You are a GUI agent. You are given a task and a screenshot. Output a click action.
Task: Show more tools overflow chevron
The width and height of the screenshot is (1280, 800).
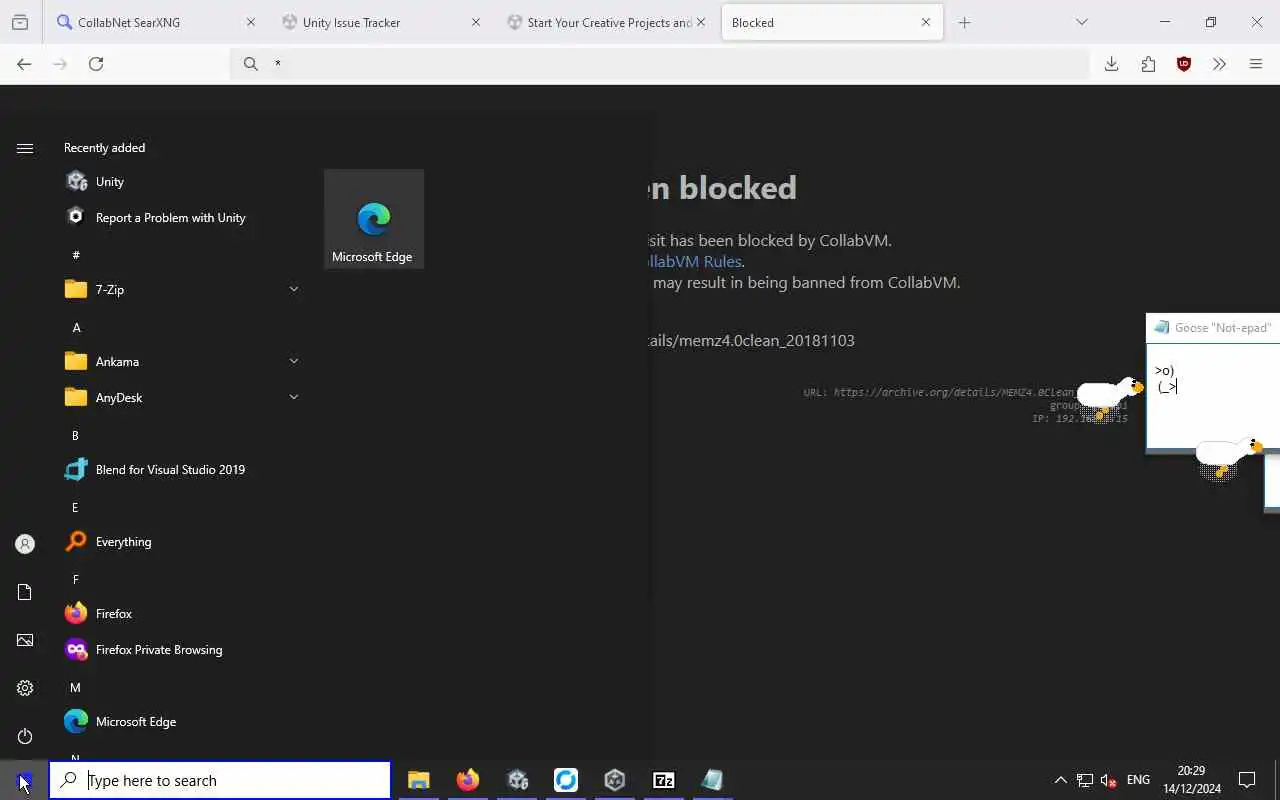1219,64
